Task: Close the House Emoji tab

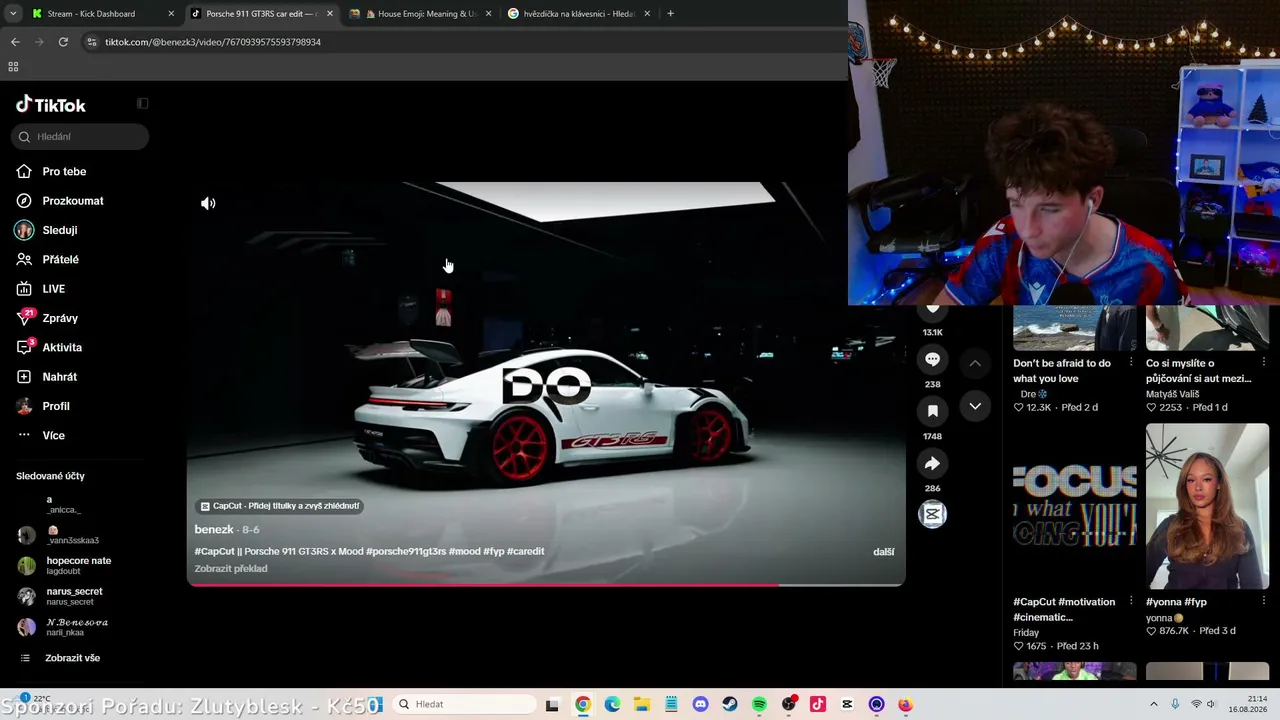Action: point(487,14)
